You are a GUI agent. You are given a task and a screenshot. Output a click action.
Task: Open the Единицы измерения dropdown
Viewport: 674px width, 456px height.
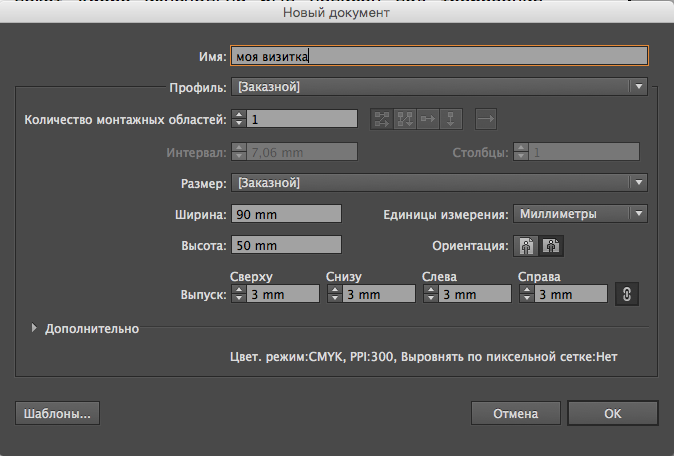tap(580, 214)
